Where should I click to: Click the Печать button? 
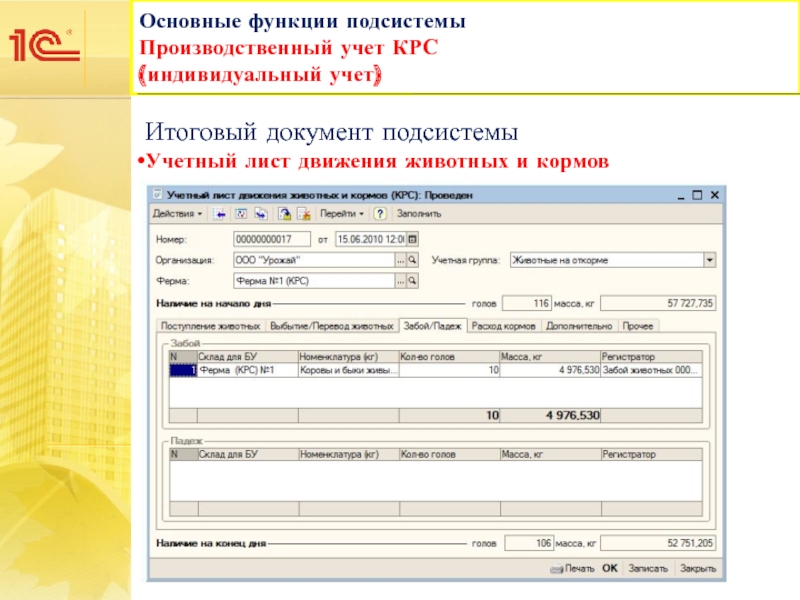point(573,568)
